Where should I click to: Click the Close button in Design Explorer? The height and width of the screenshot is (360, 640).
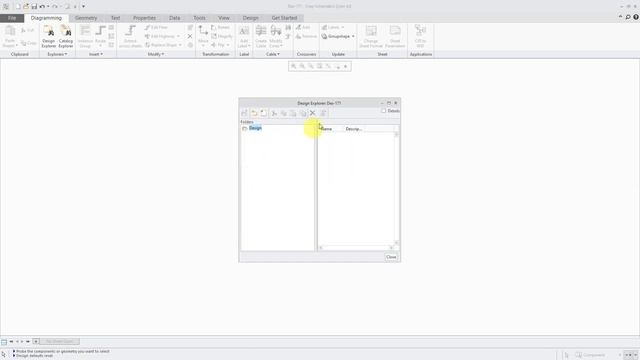pyautogui.click(x=391, y=257)
